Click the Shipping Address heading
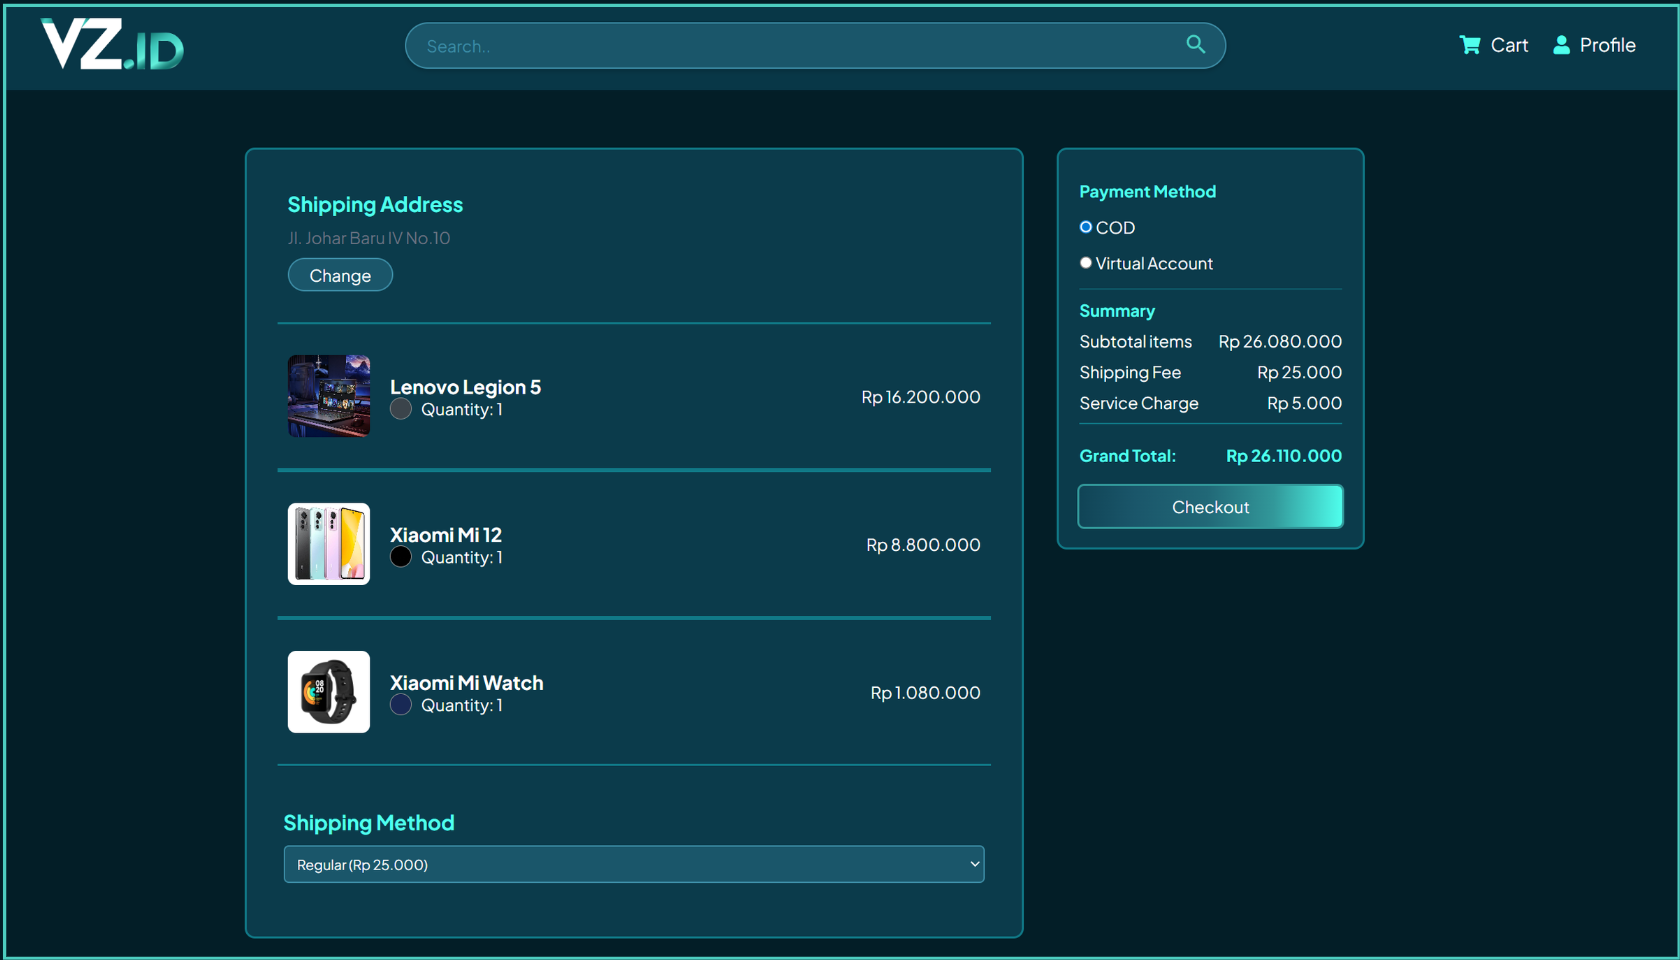 tap(375, 205)
